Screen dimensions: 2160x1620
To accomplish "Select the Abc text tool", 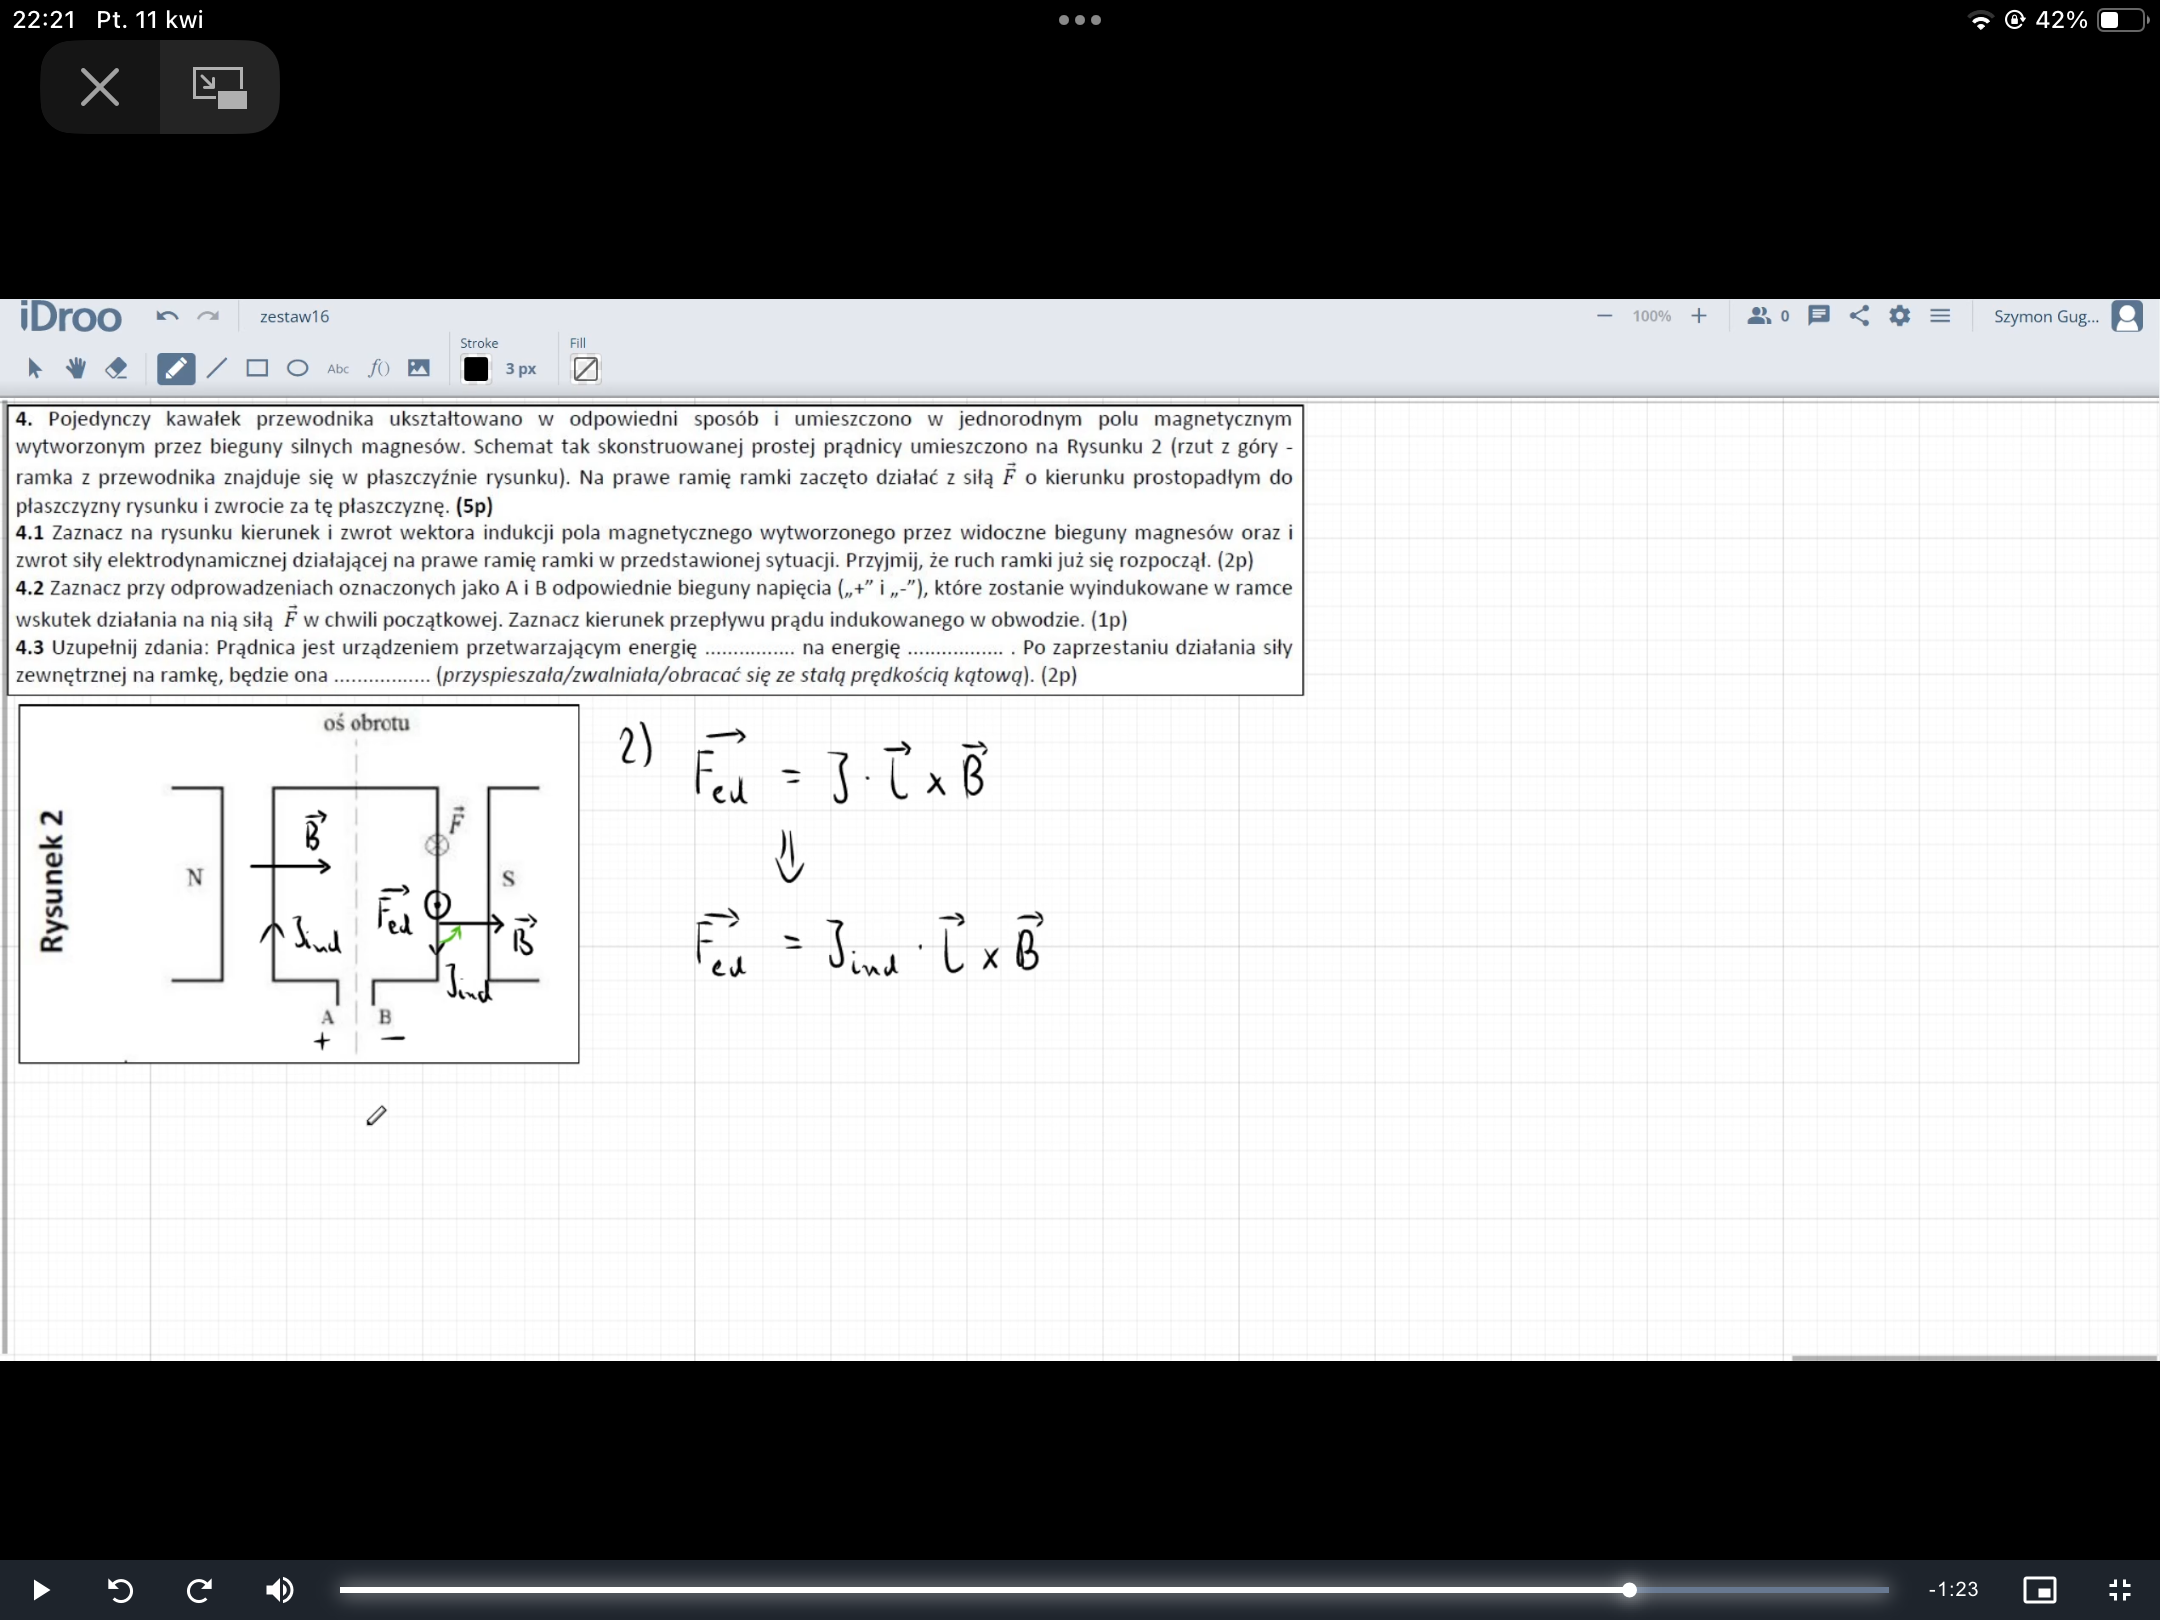I will tap(338, 369).
